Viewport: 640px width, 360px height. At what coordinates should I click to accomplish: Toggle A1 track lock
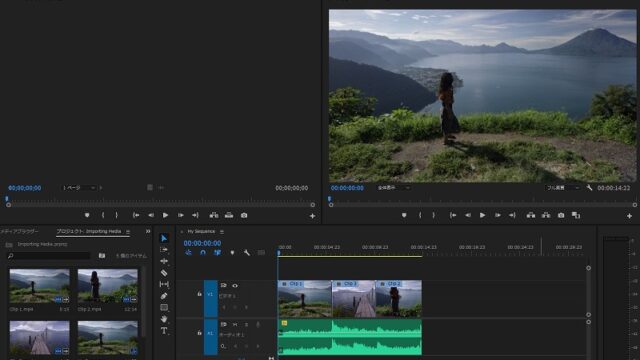pyautogui.click(x=200, y=333)
